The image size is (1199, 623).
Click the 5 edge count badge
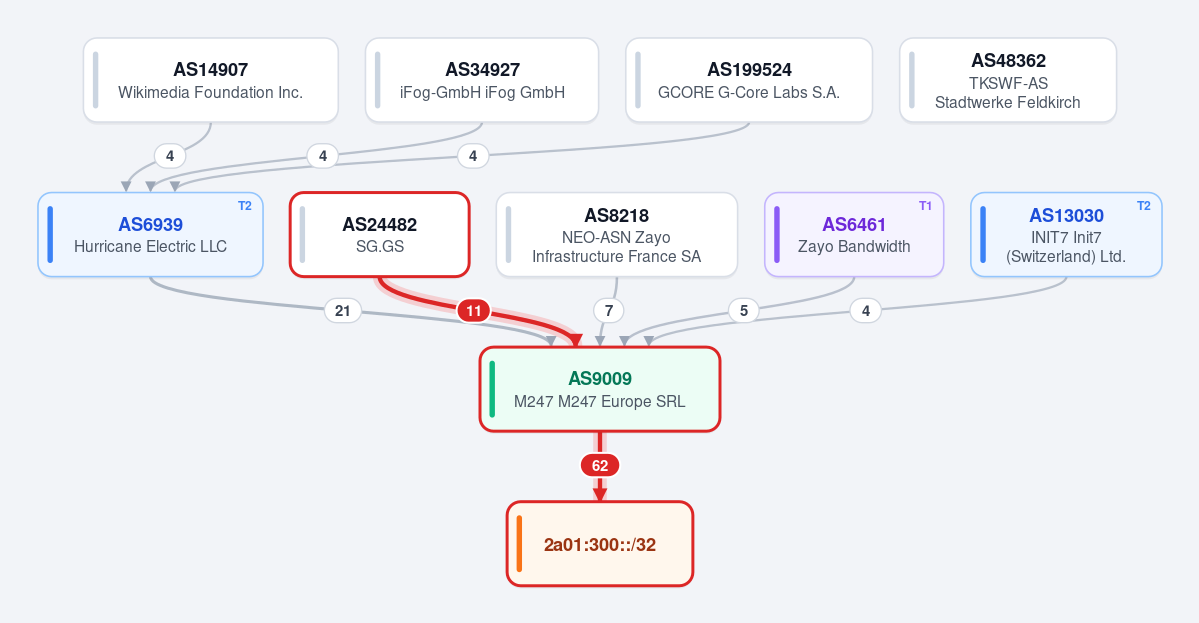pos(743,311)
